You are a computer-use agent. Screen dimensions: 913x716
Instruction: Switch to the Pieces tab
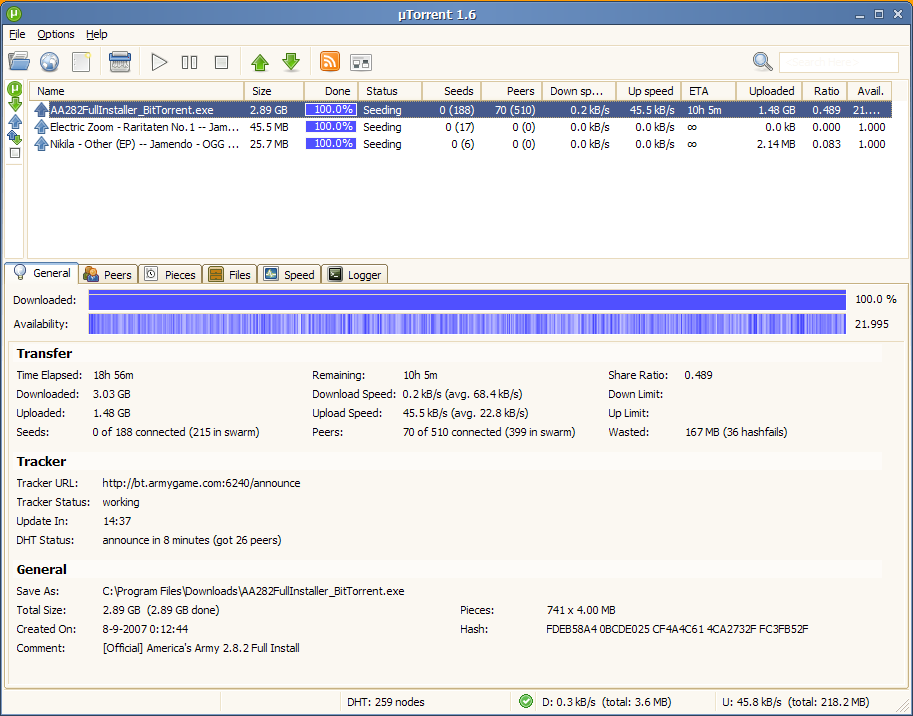pyautogui.click(x=170, y=275)
